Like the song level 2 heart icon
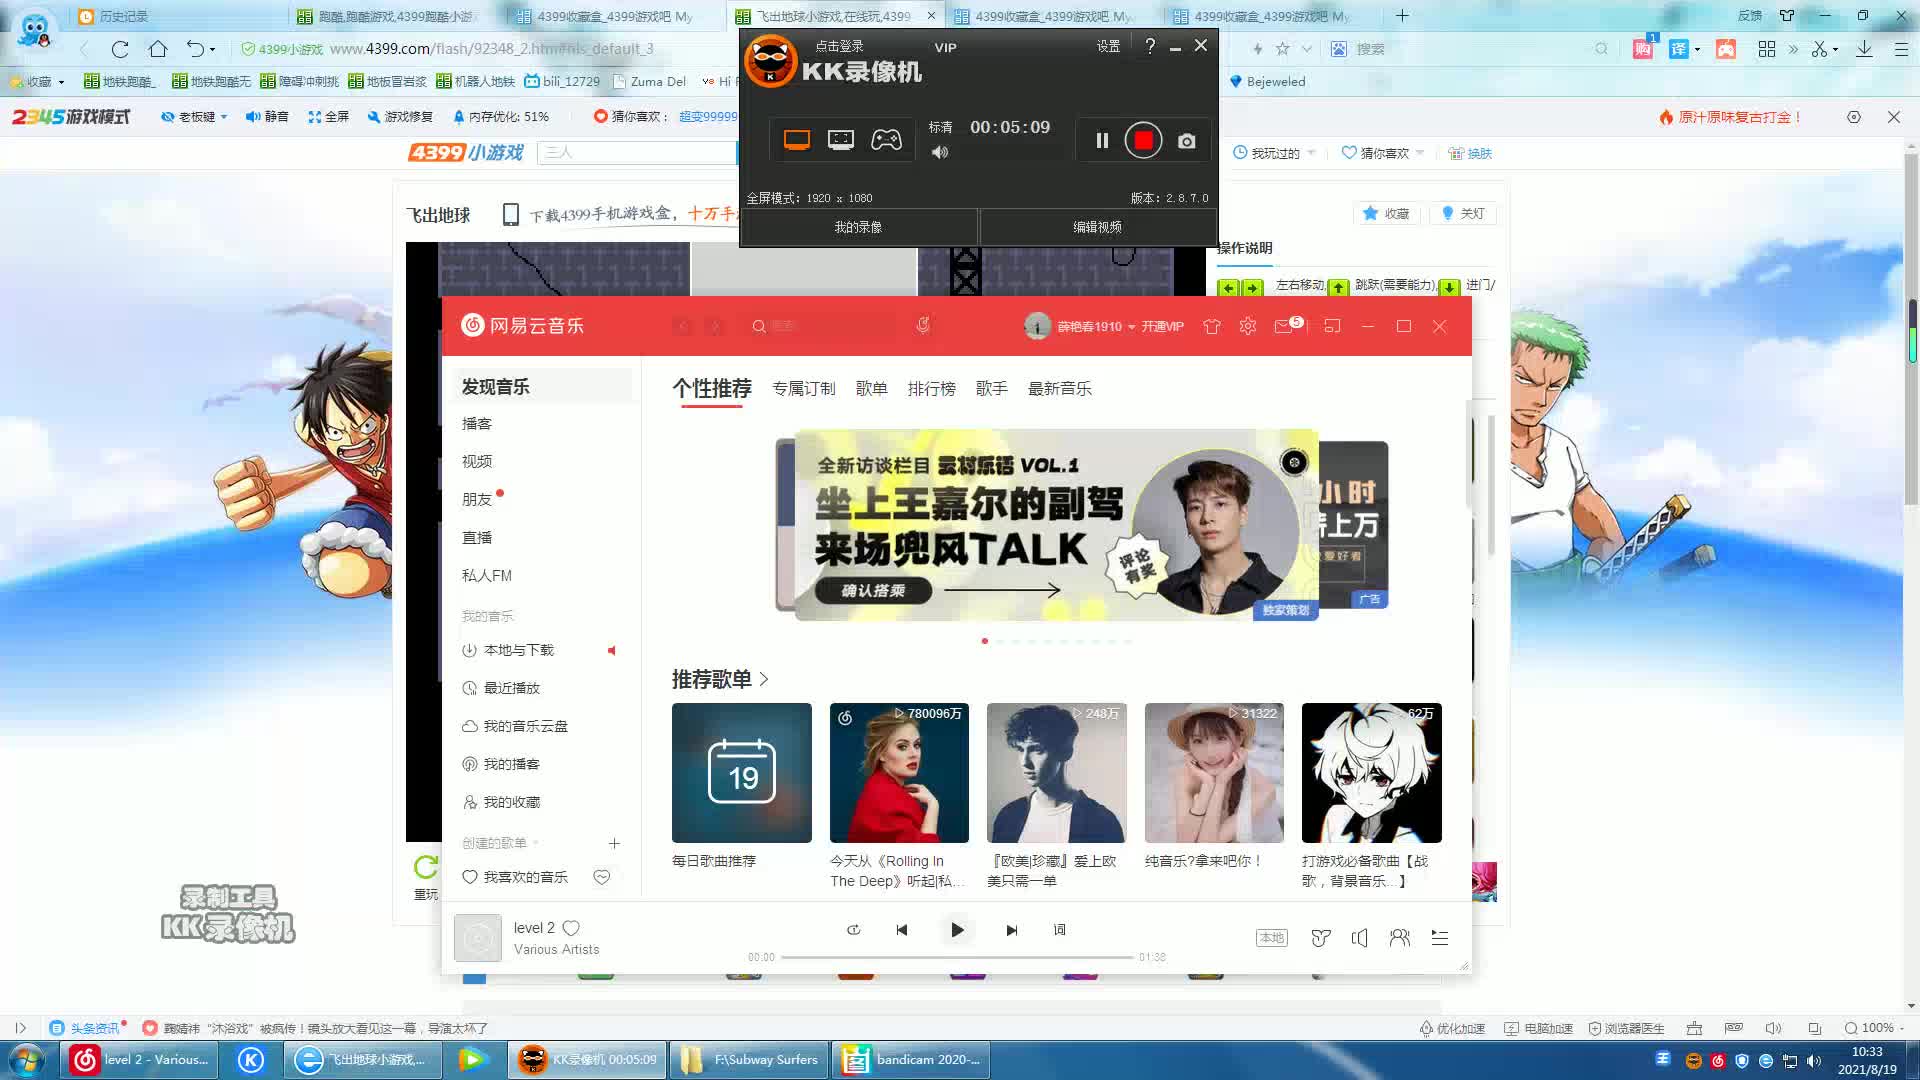The height and width of the screenshot is (1080, 1920). pyautogui.click(x=571, y=928)
